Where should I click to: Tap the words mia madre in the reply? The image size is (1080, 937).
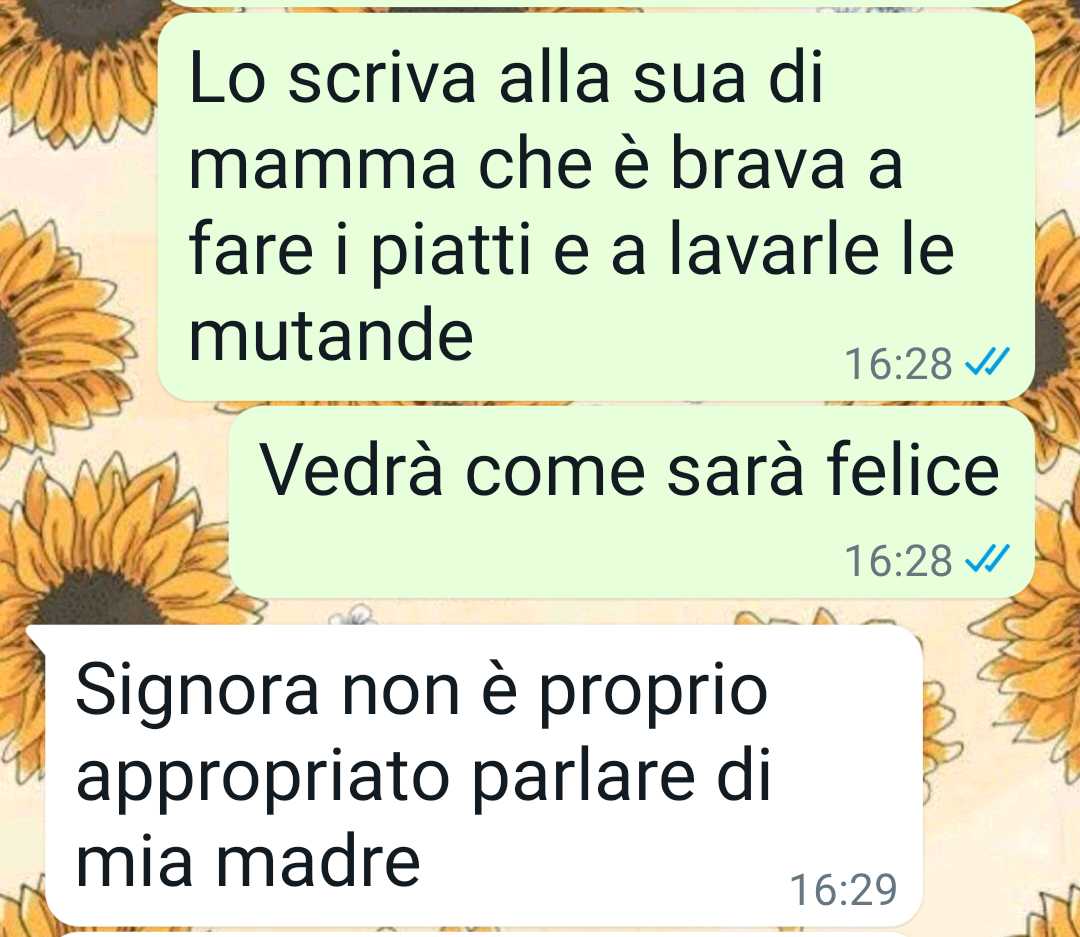coord(248,862)
